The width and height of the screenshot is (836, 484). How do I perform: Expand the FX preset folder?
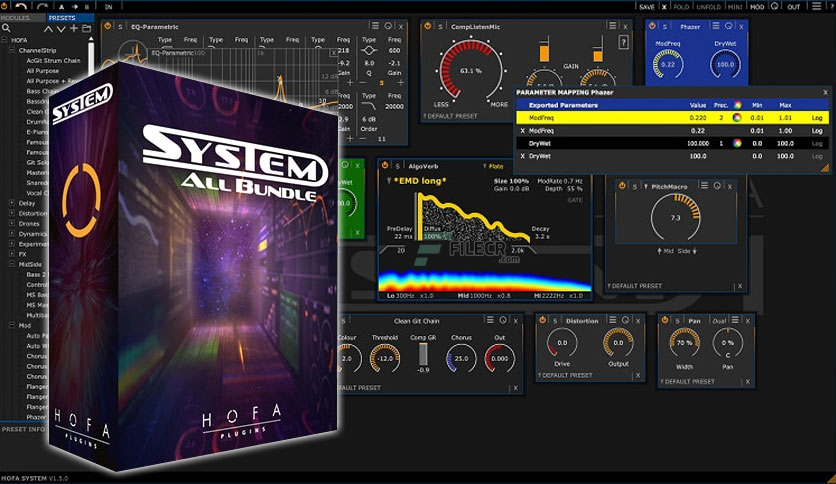coord(12,254)
